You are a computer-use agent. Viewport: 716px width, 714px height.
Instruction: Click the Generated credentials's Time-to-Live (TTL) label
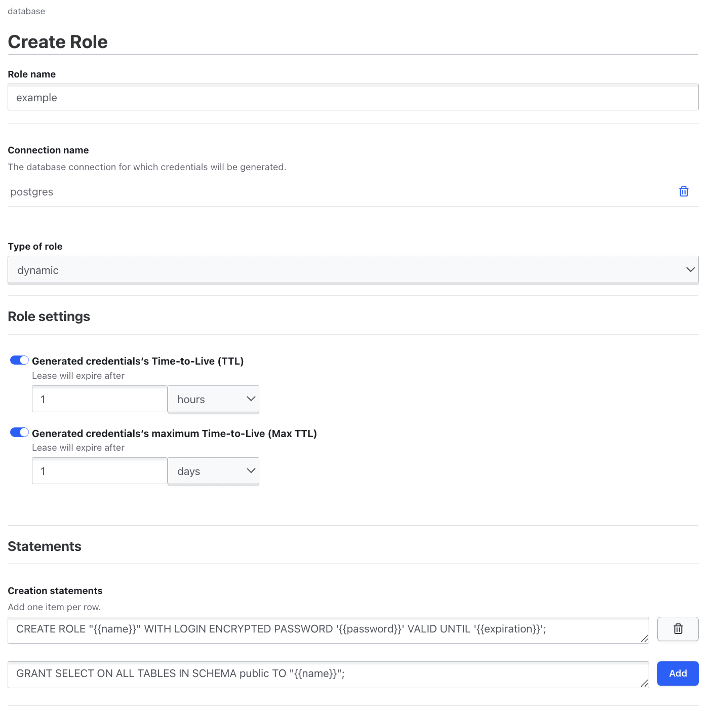pyautogui.click(x=138, y=361)
